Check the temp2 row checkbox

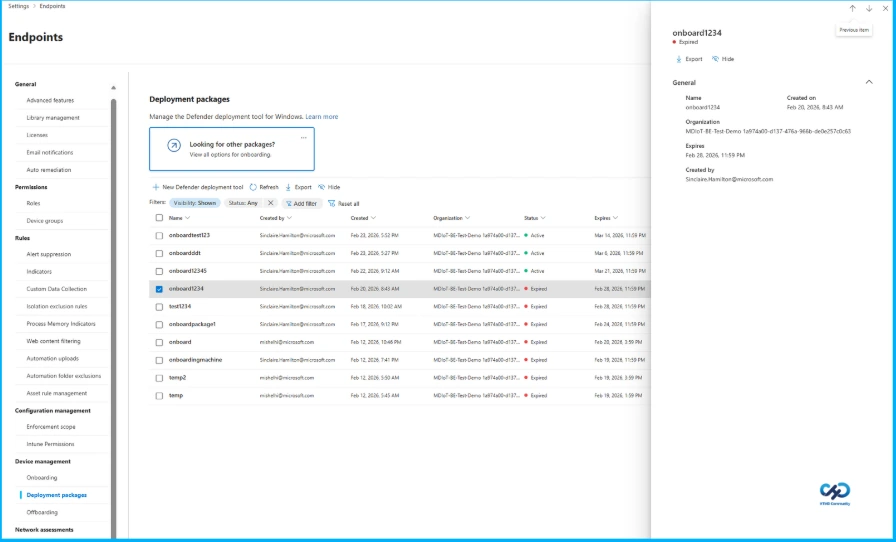coord(159,378)
